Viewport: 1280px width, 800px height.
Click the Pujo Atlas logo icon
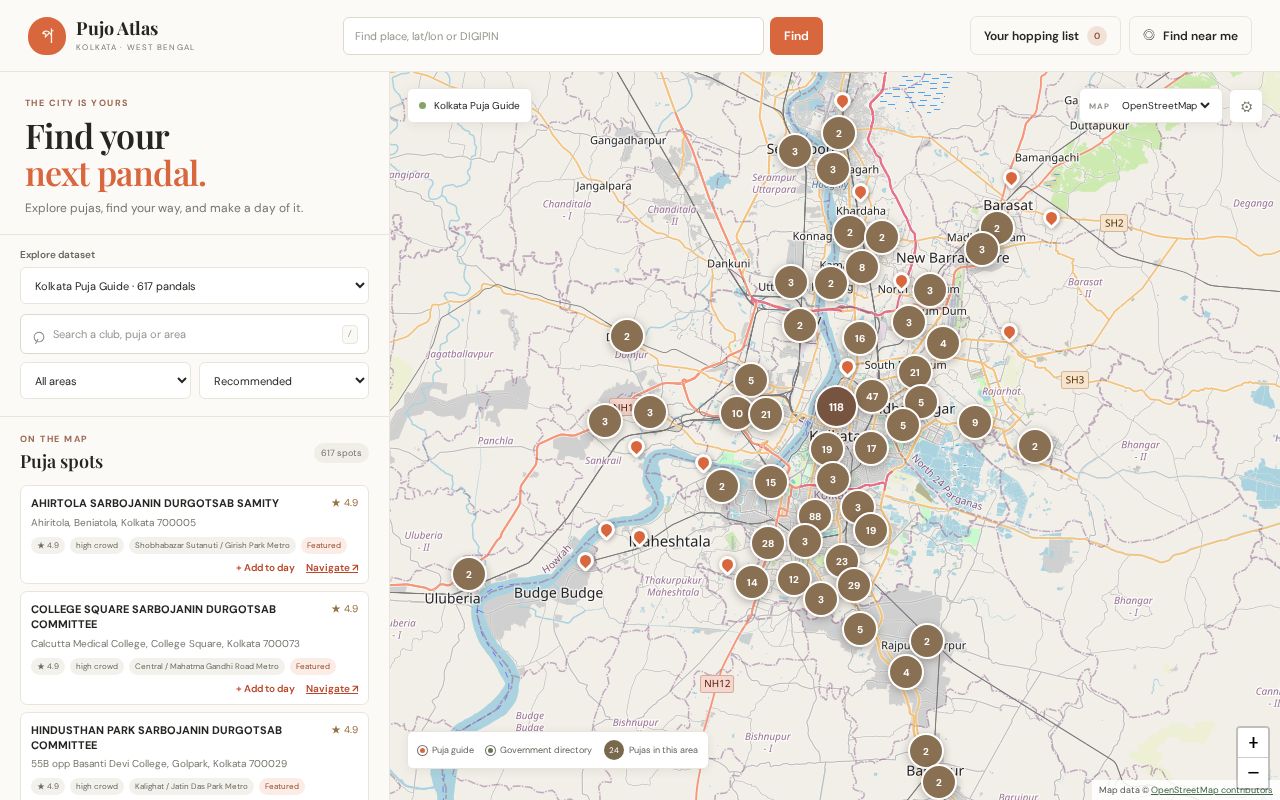pyautogui.click(x=47, y=36)
